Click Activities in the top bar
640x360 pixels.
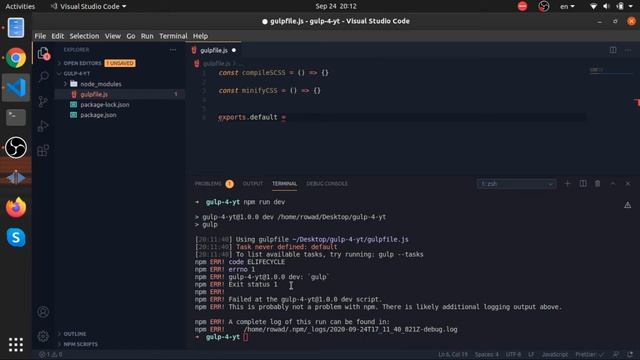[20, 7]
